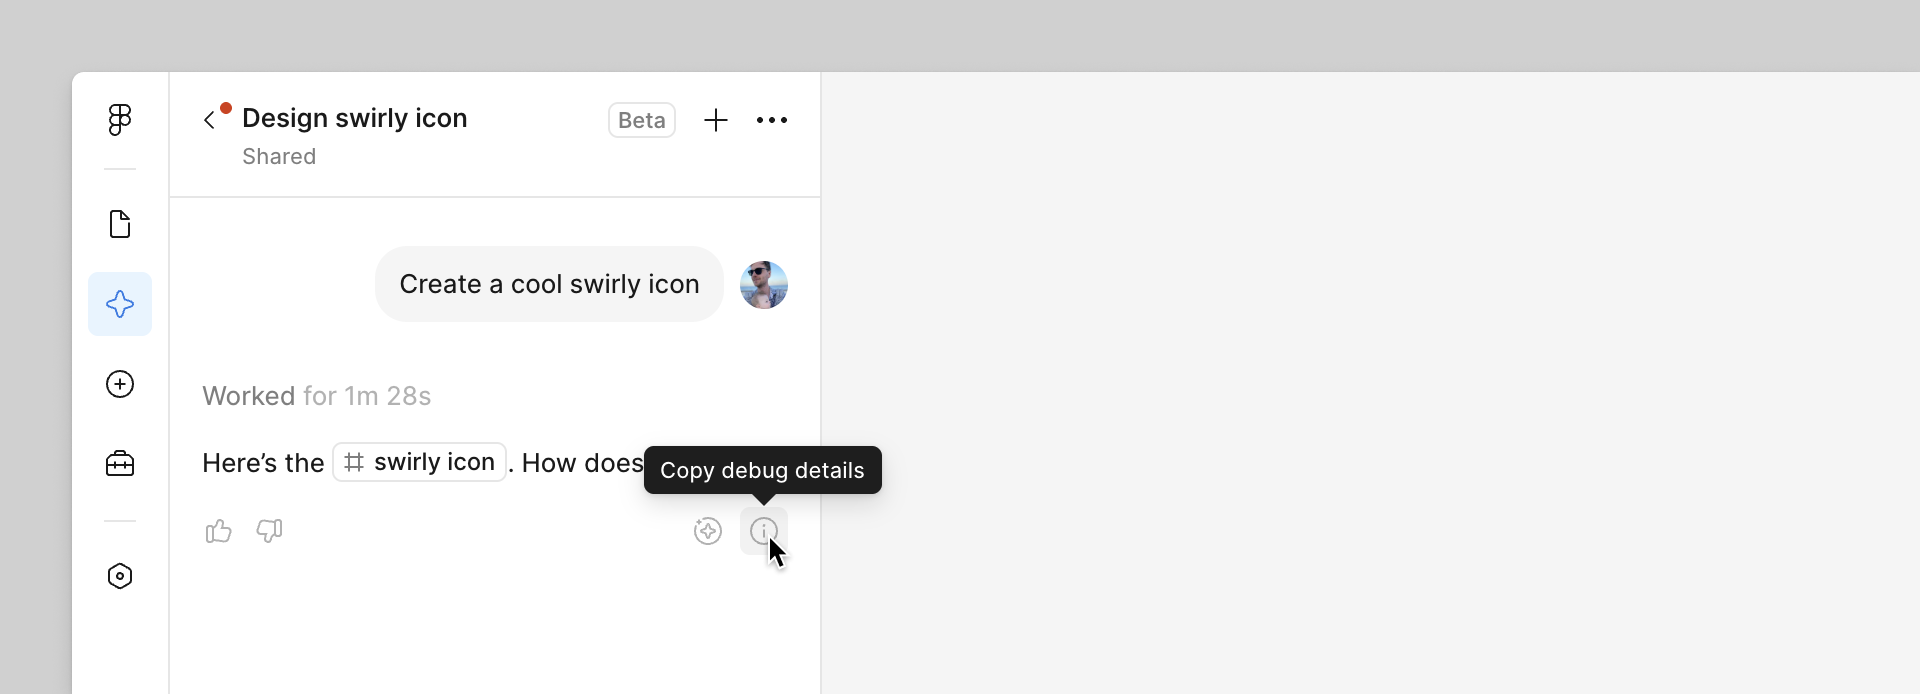Copy debug details with the info icon
This screenshot has width=1920, height=694.
[764, 531]
